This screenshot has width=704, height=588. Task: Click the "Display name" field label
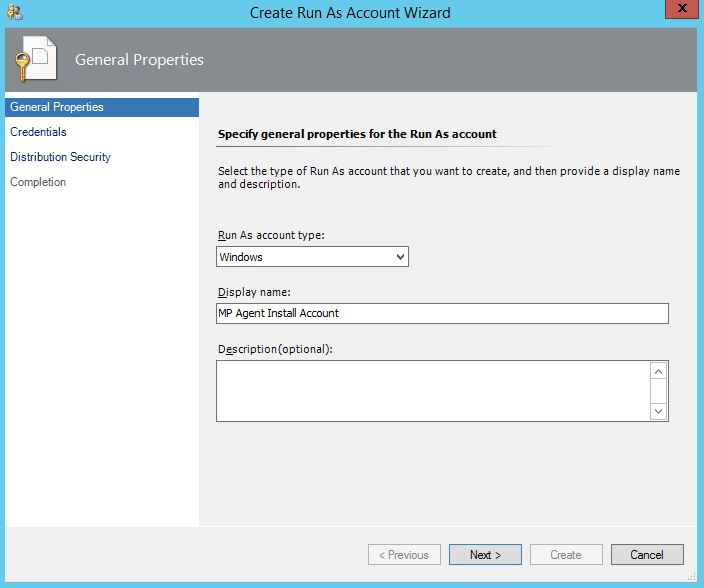[253, 292]
